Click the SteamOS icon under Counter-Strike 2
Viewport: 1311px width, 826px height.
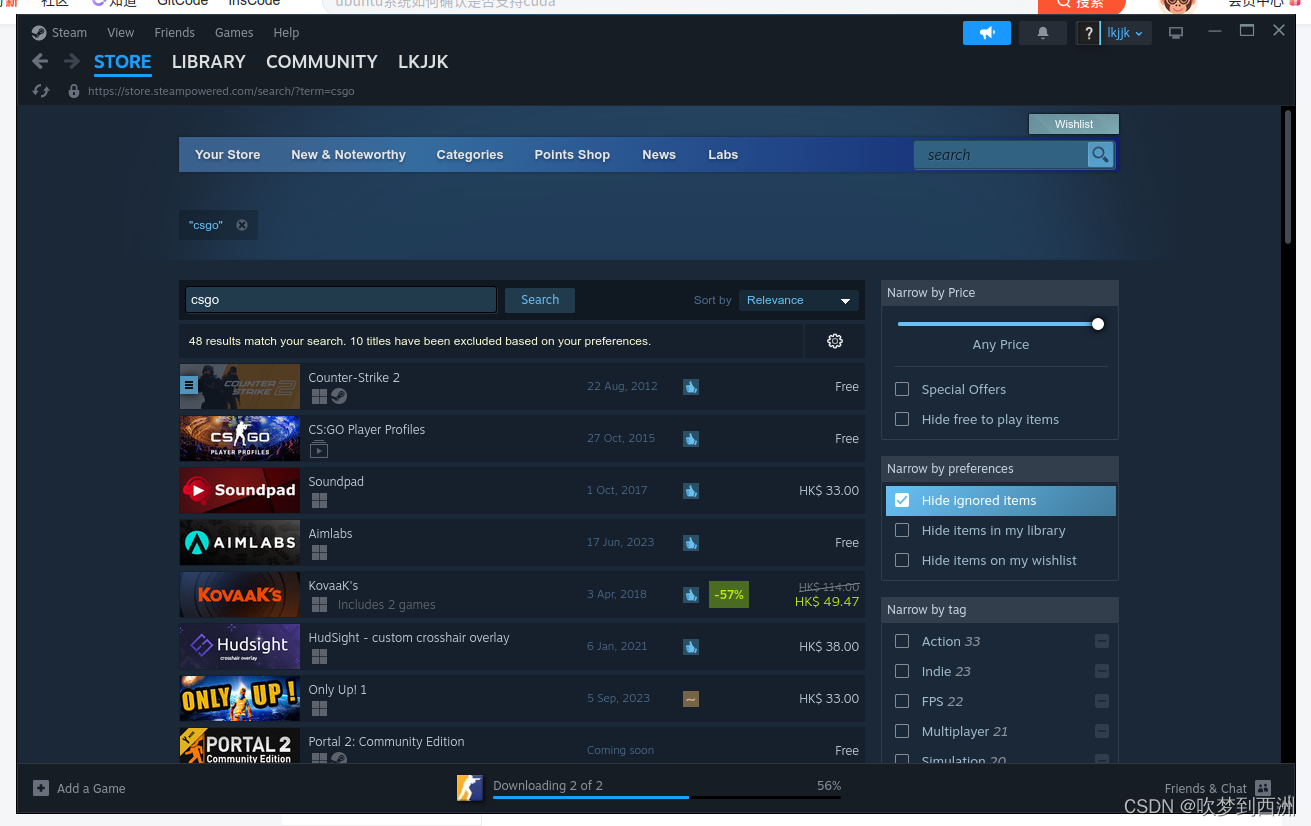click(x=340, y=396)
